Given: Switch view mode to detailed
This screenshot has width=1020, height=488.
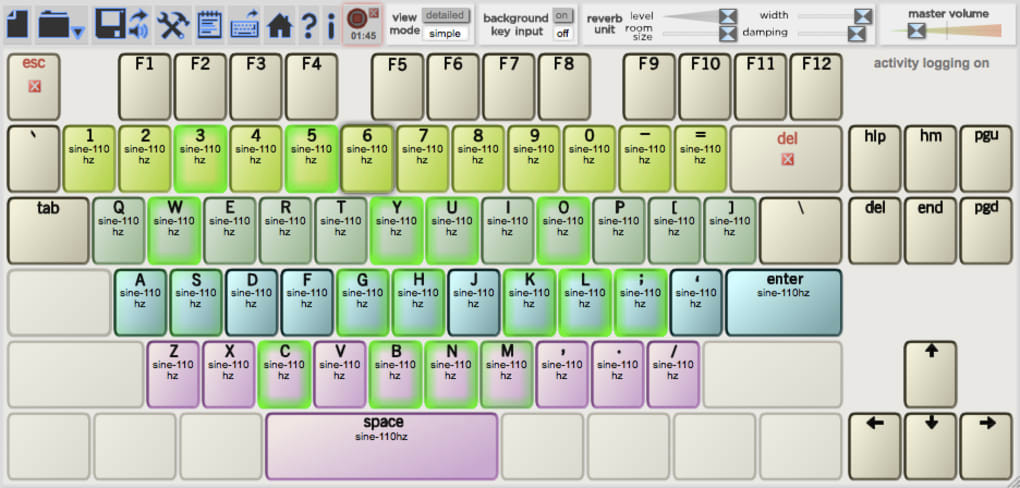Looking at the screenshot, I should click(446, 15).
